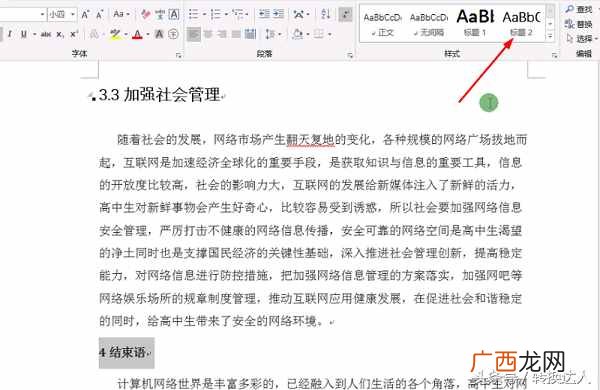Apply distributed alignment to the paragraph
The width and height of the screenshot is (600, 390).
(250, 34)
